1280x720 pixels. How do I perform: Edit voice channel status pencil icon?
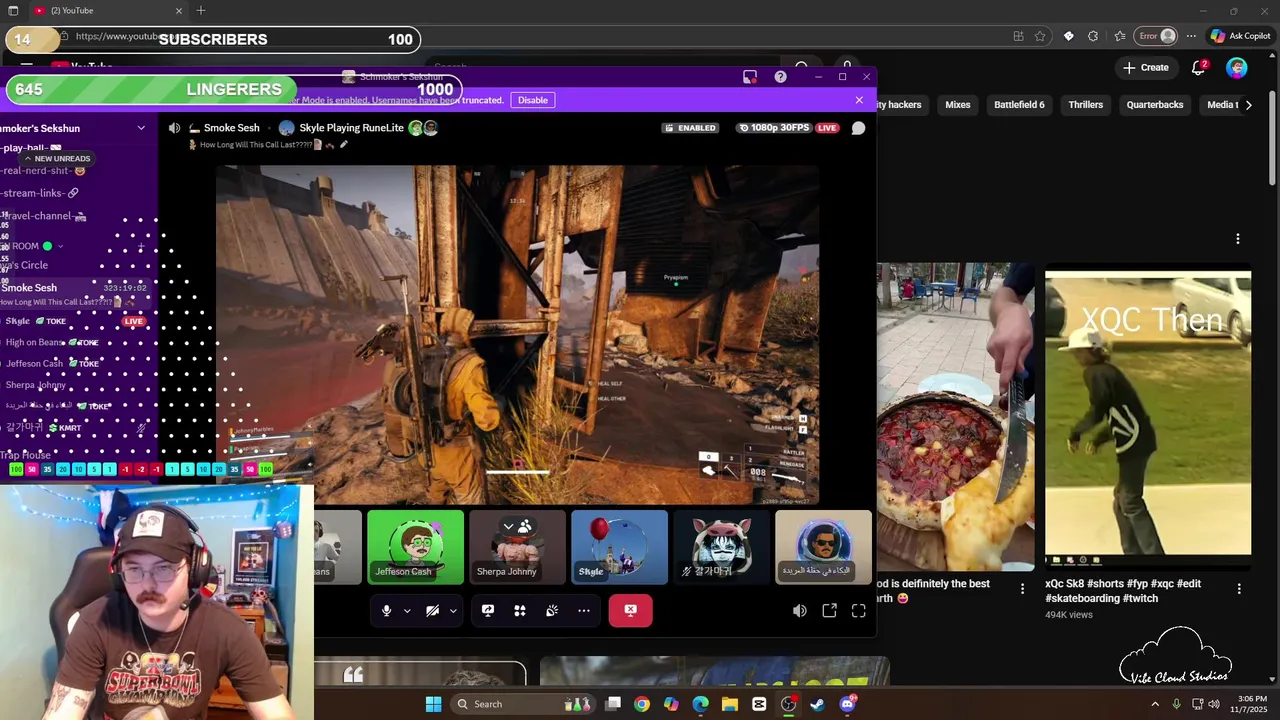[343, 145]
